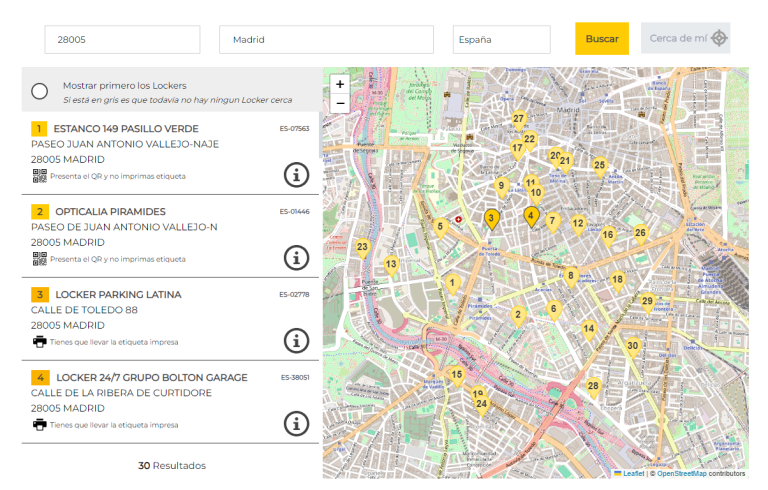This screenshot has height=490, width=768.
Task: Select map marker 28
Action: click(x=593, y=388)
